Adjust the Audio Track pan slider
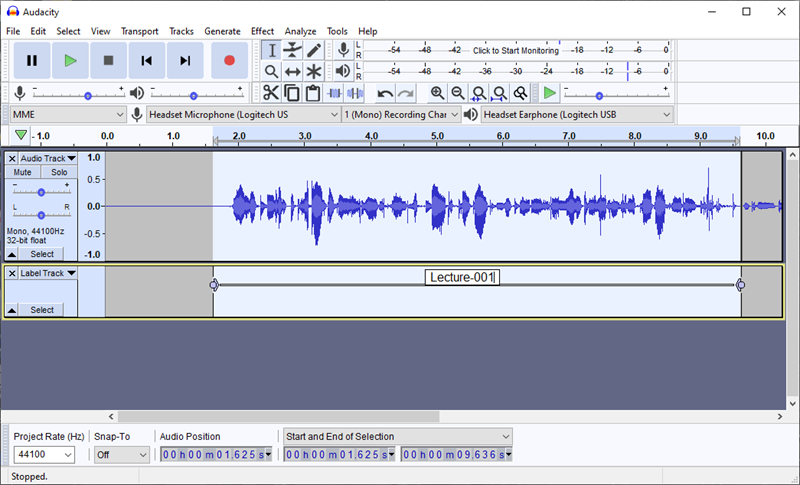This screenshot has width=800, height=485. click(x=41, y=215)
